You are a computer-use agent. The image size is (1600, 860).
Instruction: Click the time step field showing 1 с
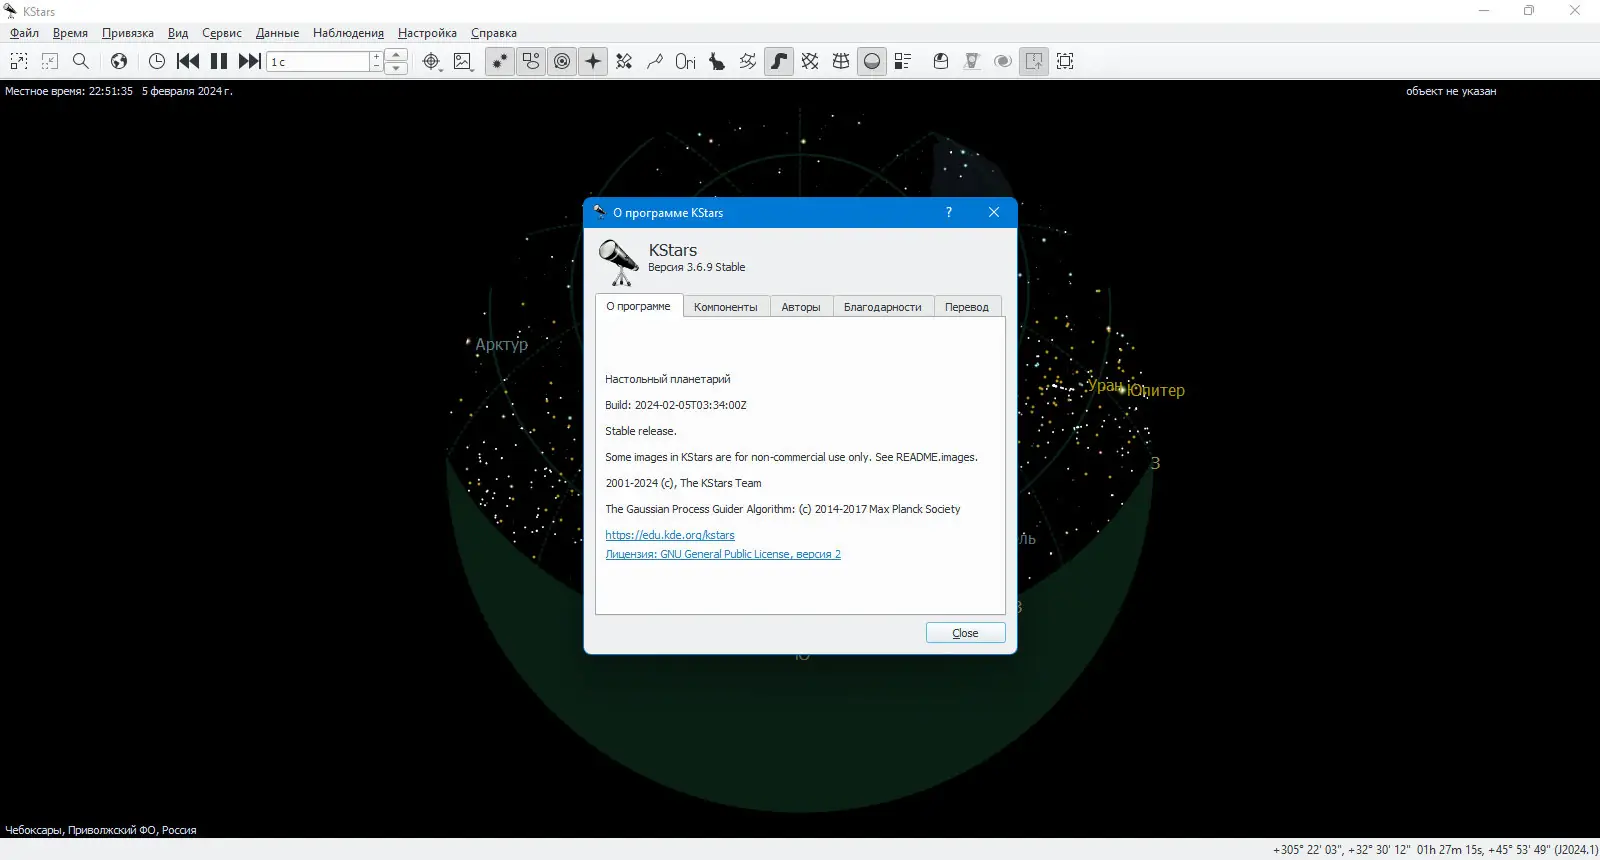[319, 62]
